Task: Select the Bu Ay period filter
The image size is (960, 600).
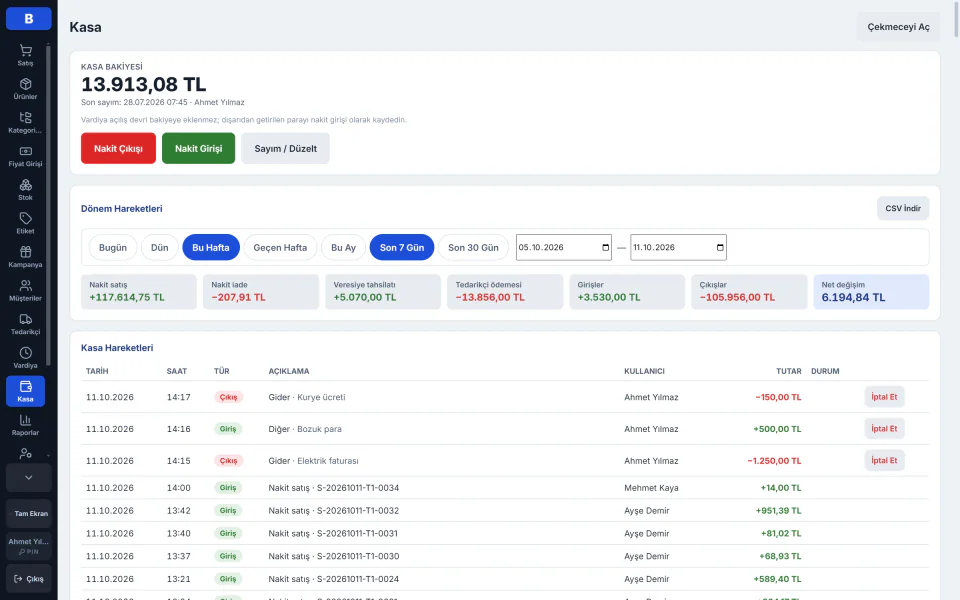Action: (x=343, y=247)
